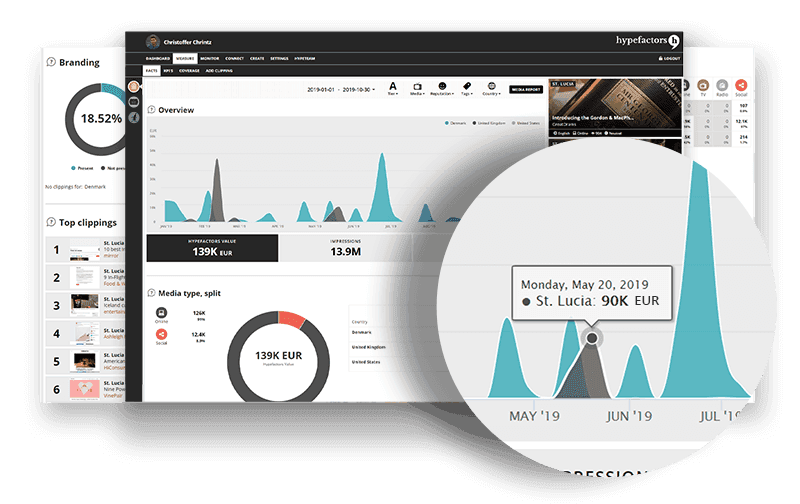Click the Radio media type icon
The width and height of the screenshot is (800, 504).
(x=722, y=87)
